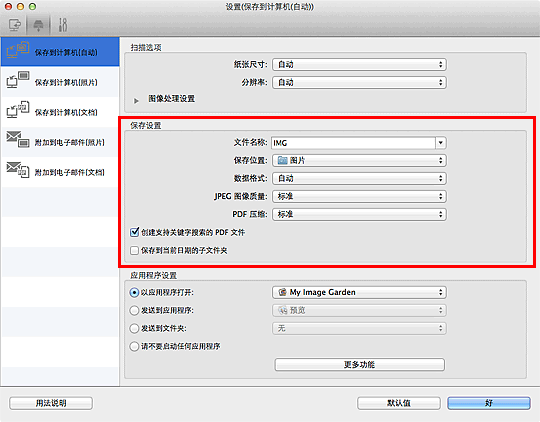Image resolution: width=540 pixels, height=422 pixels.
Task: Uncheck 创建支持关键字搜索的 PDF 文件
Action: (134, 232)
